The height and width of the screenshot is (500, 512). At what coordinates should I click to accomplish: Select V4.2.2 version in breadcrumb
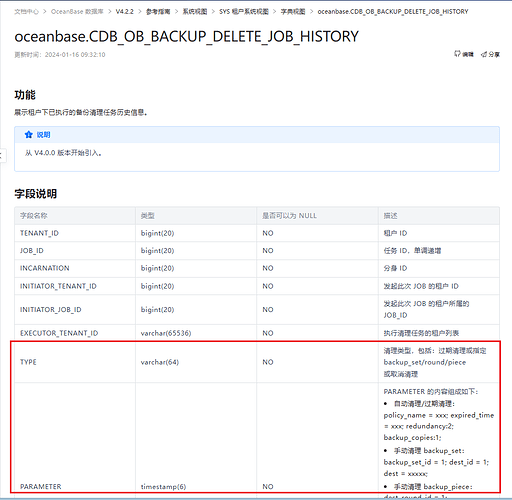[125, 12]
